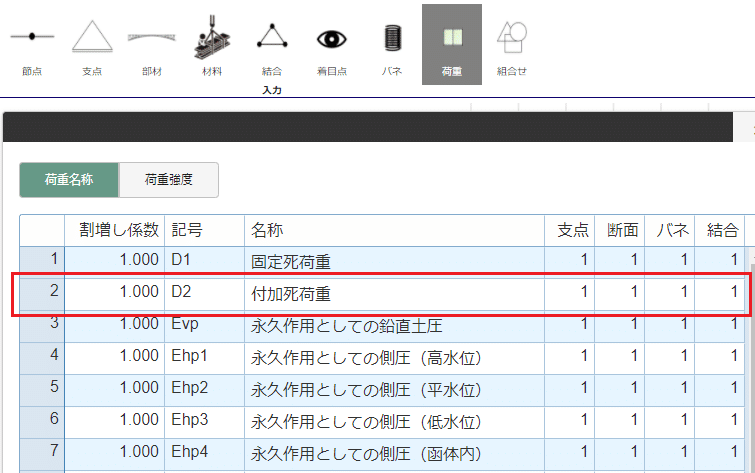Click the 永久作用としての側圧（高水位）cell
The image size is (755, 473).
click(x=394, y=356)
